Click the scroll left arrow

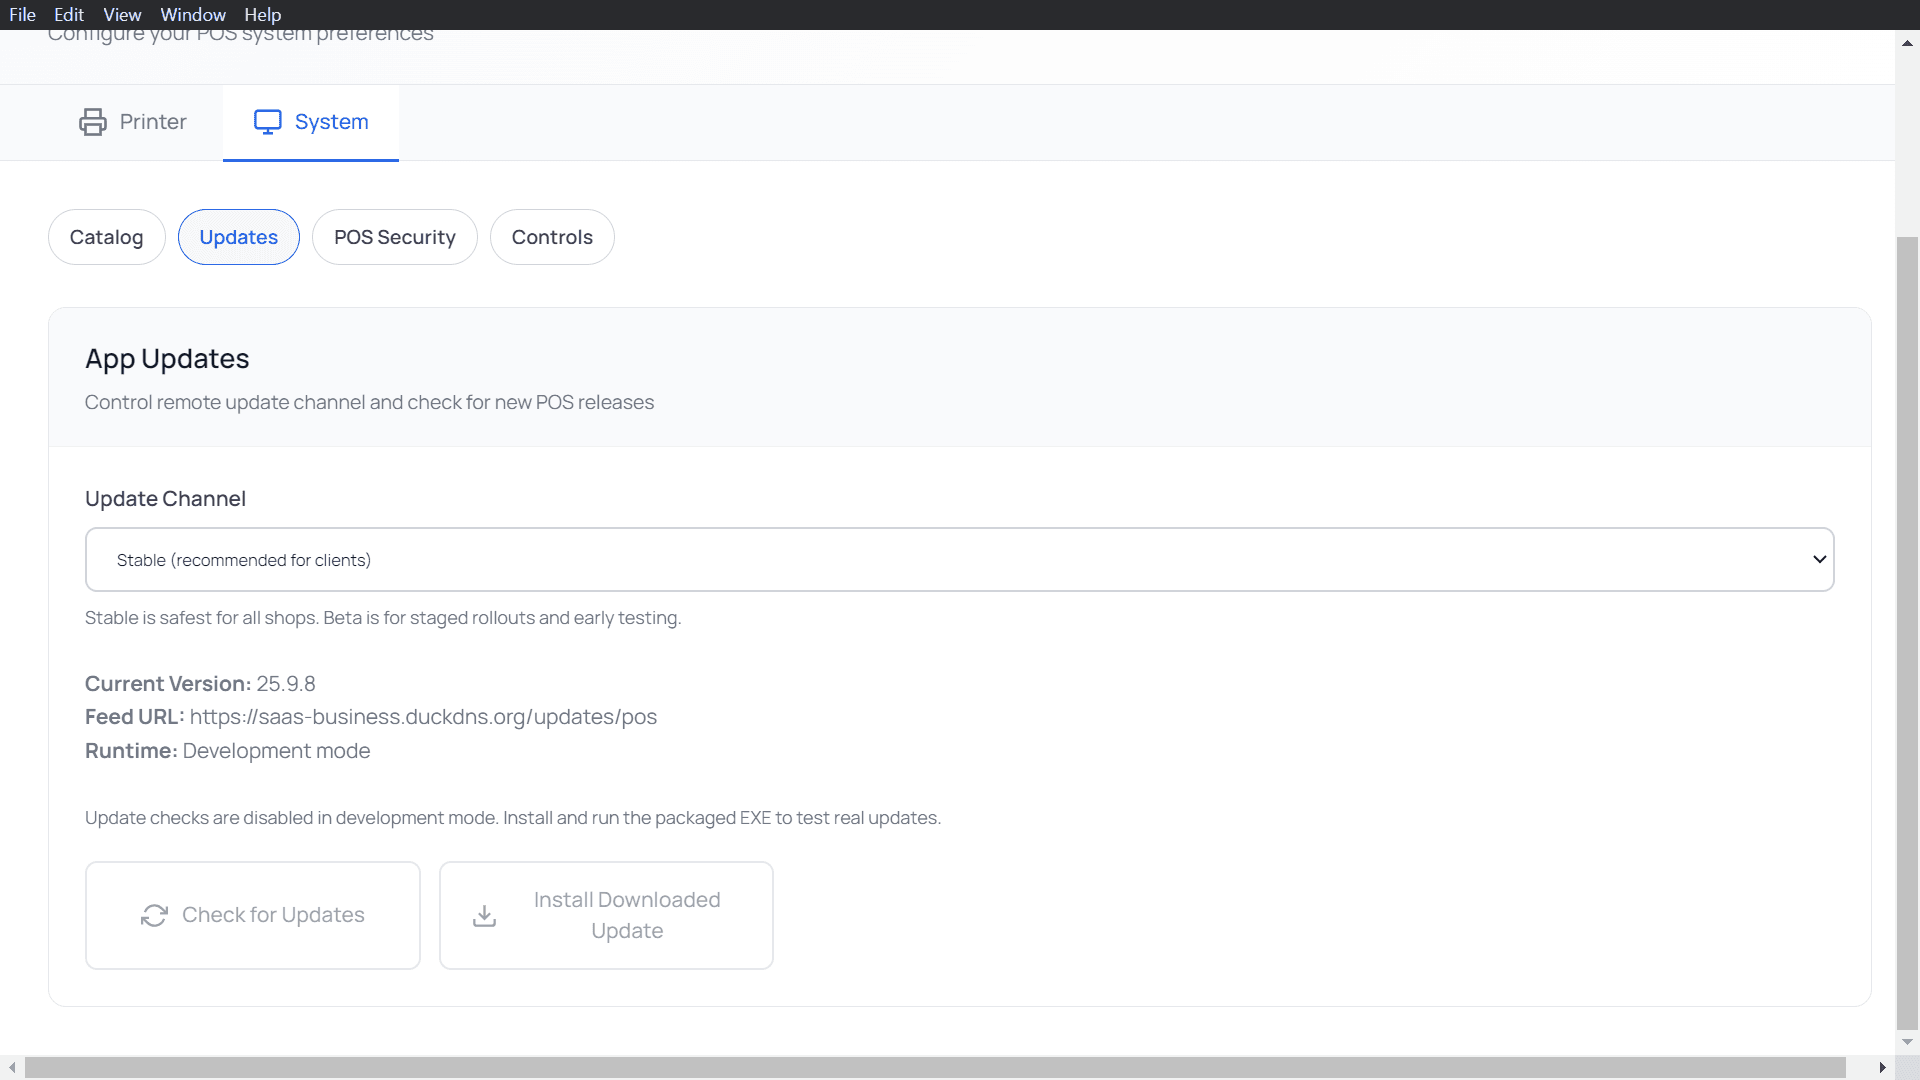tap(12, 1068)
